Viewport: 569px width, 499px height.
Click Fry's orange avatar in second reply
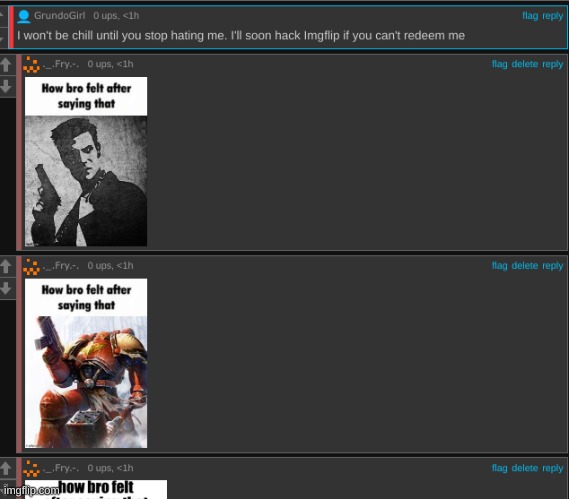point(31,266)
